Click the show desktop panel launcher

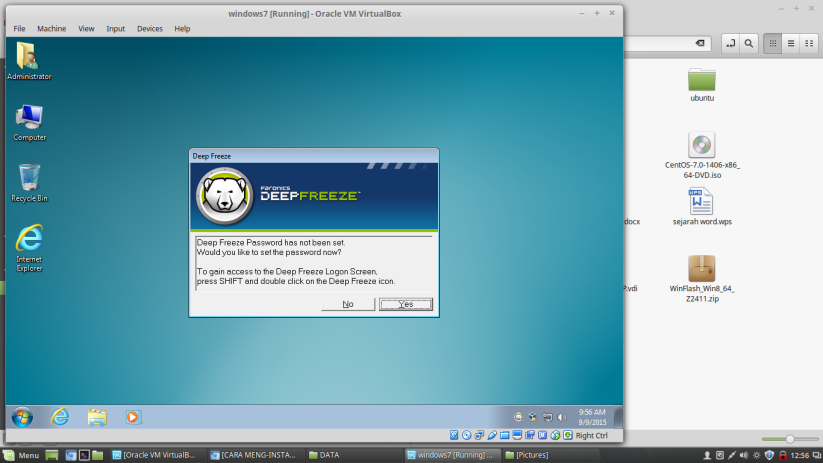(x=51, y=455)
